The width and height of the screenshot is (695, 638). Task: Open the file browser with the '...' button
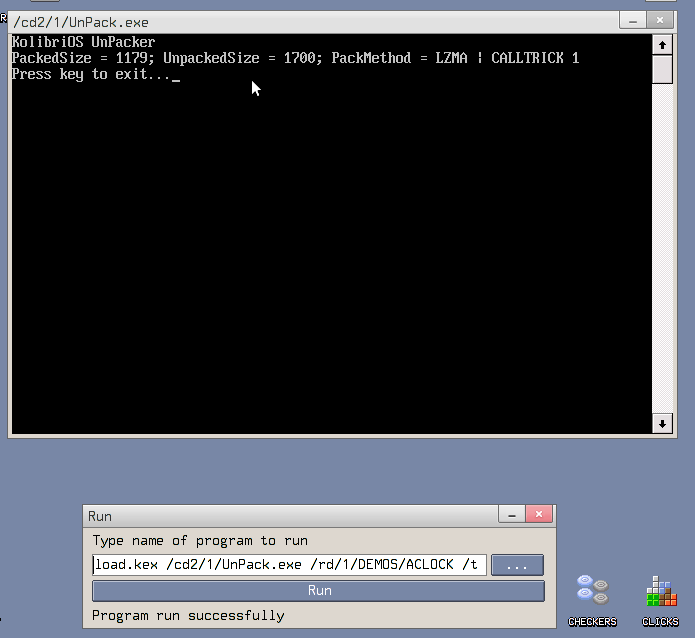coord(517,565)
